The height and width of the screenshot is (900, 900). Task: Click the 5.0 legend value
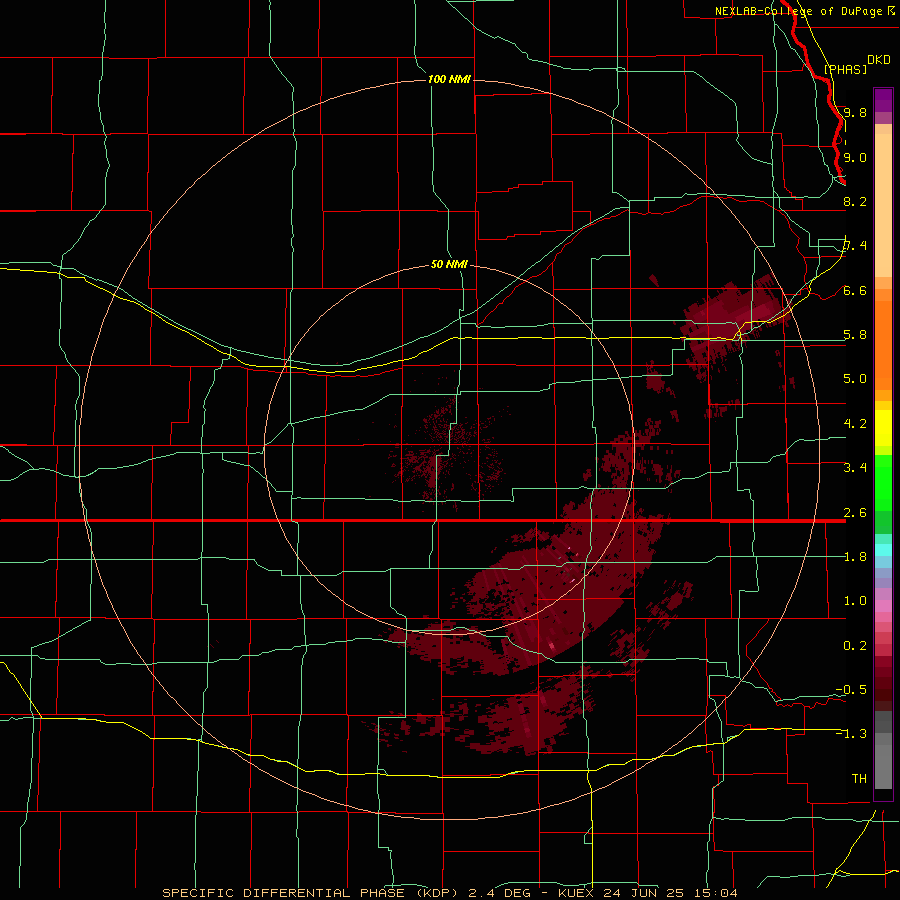click(855, 379)
